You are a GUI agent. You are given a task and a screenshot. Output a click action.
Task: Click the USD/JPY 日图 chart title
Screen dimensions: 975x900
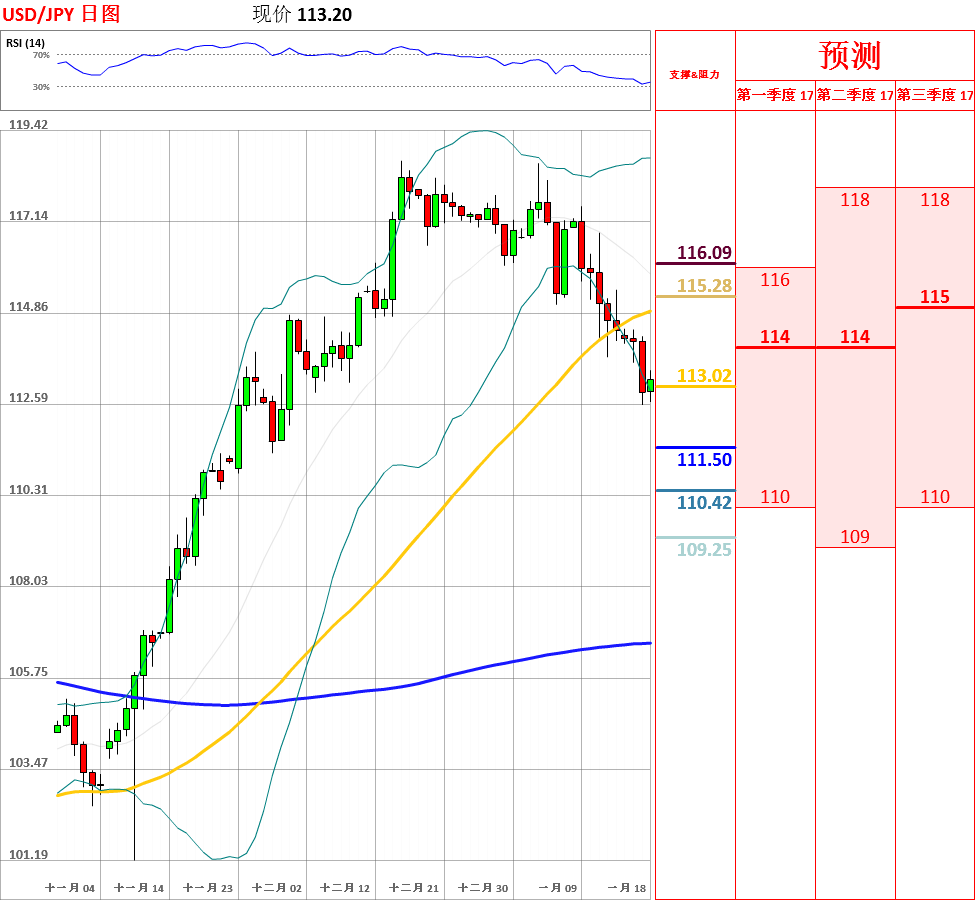[61, 14]
